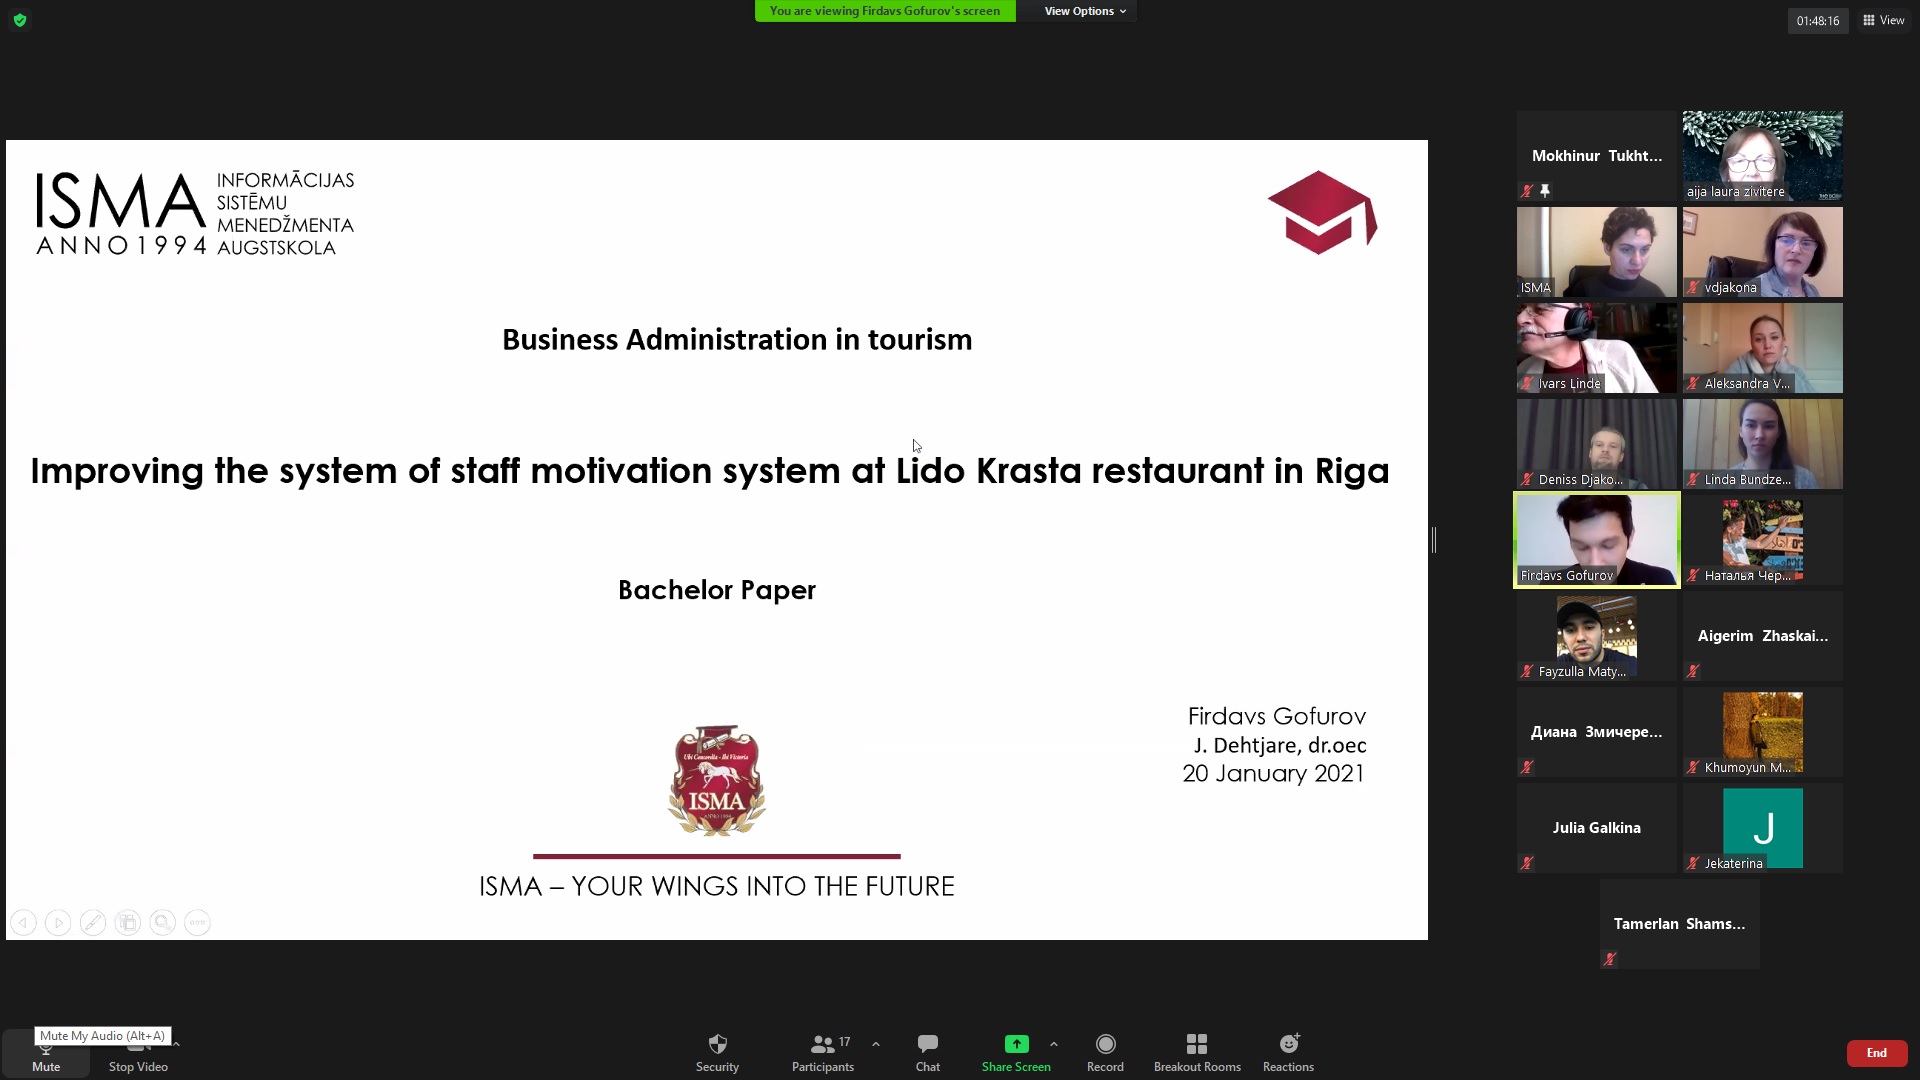
Task: Click '20 January 2021' date on slide
Action: [1273, 773]
